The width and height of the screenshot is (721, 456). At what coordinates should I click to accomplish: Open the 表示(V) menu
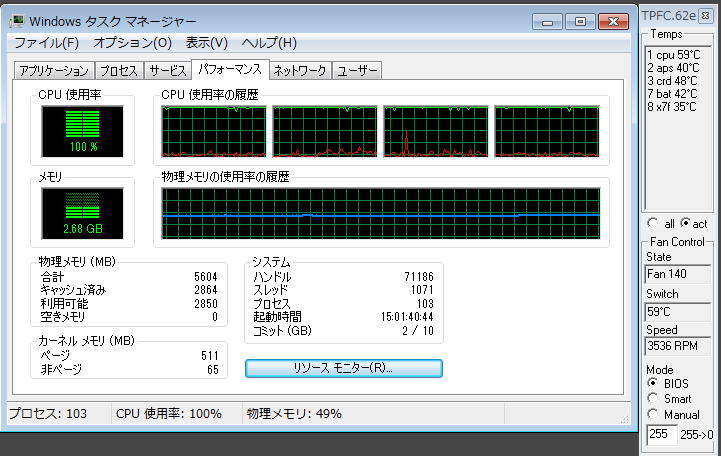point(207,43)
